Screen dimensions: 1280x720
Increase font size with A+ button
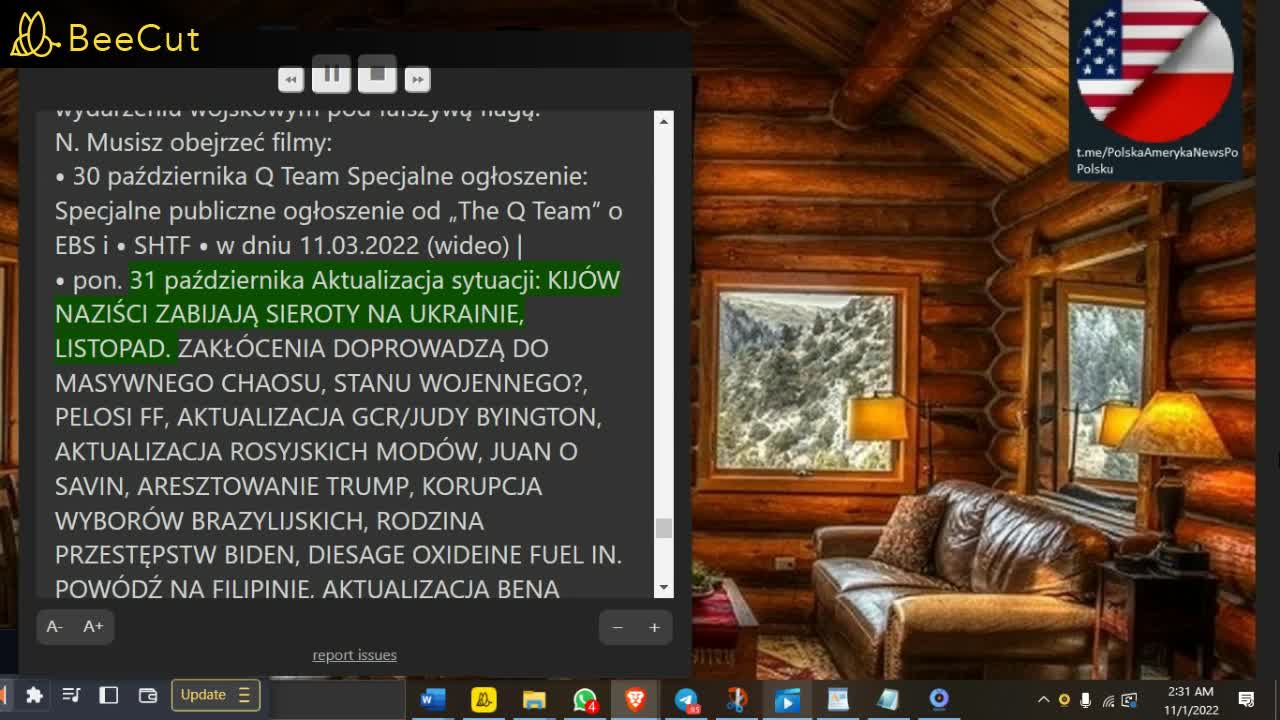(x=93, y=626)
